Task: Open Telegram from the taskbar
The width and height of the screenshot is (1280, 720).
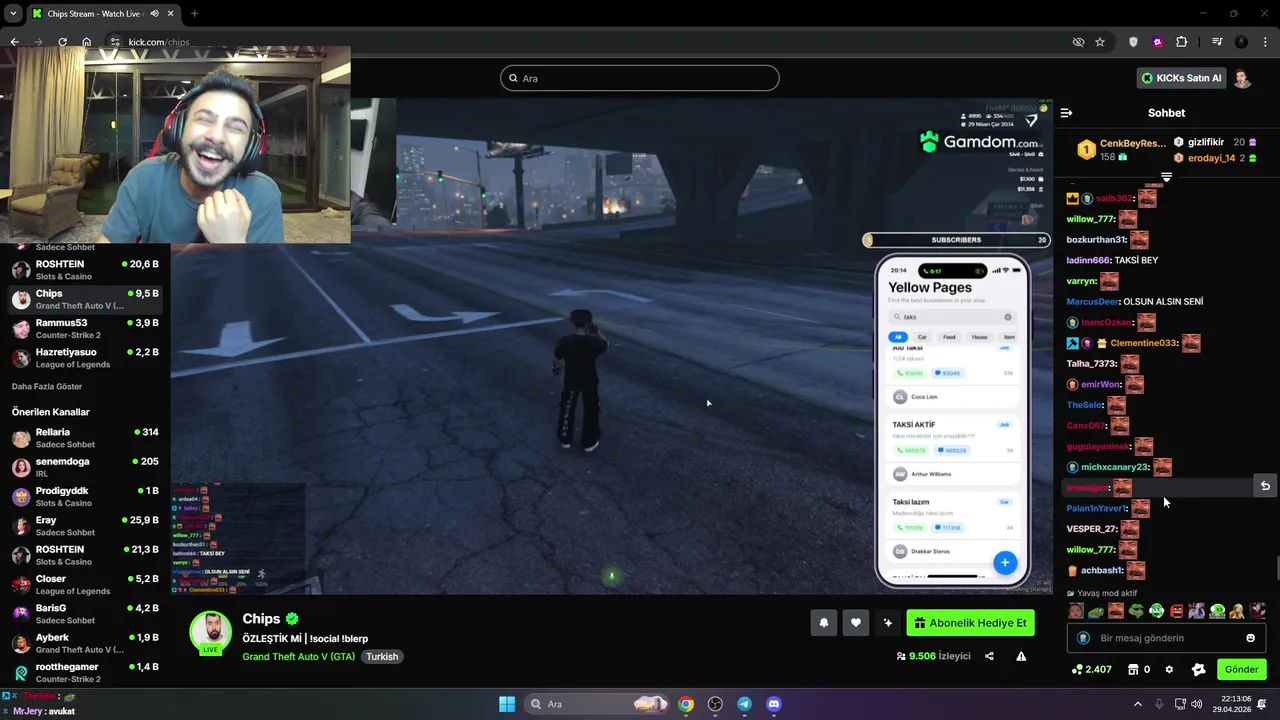Action: point(744,704)
